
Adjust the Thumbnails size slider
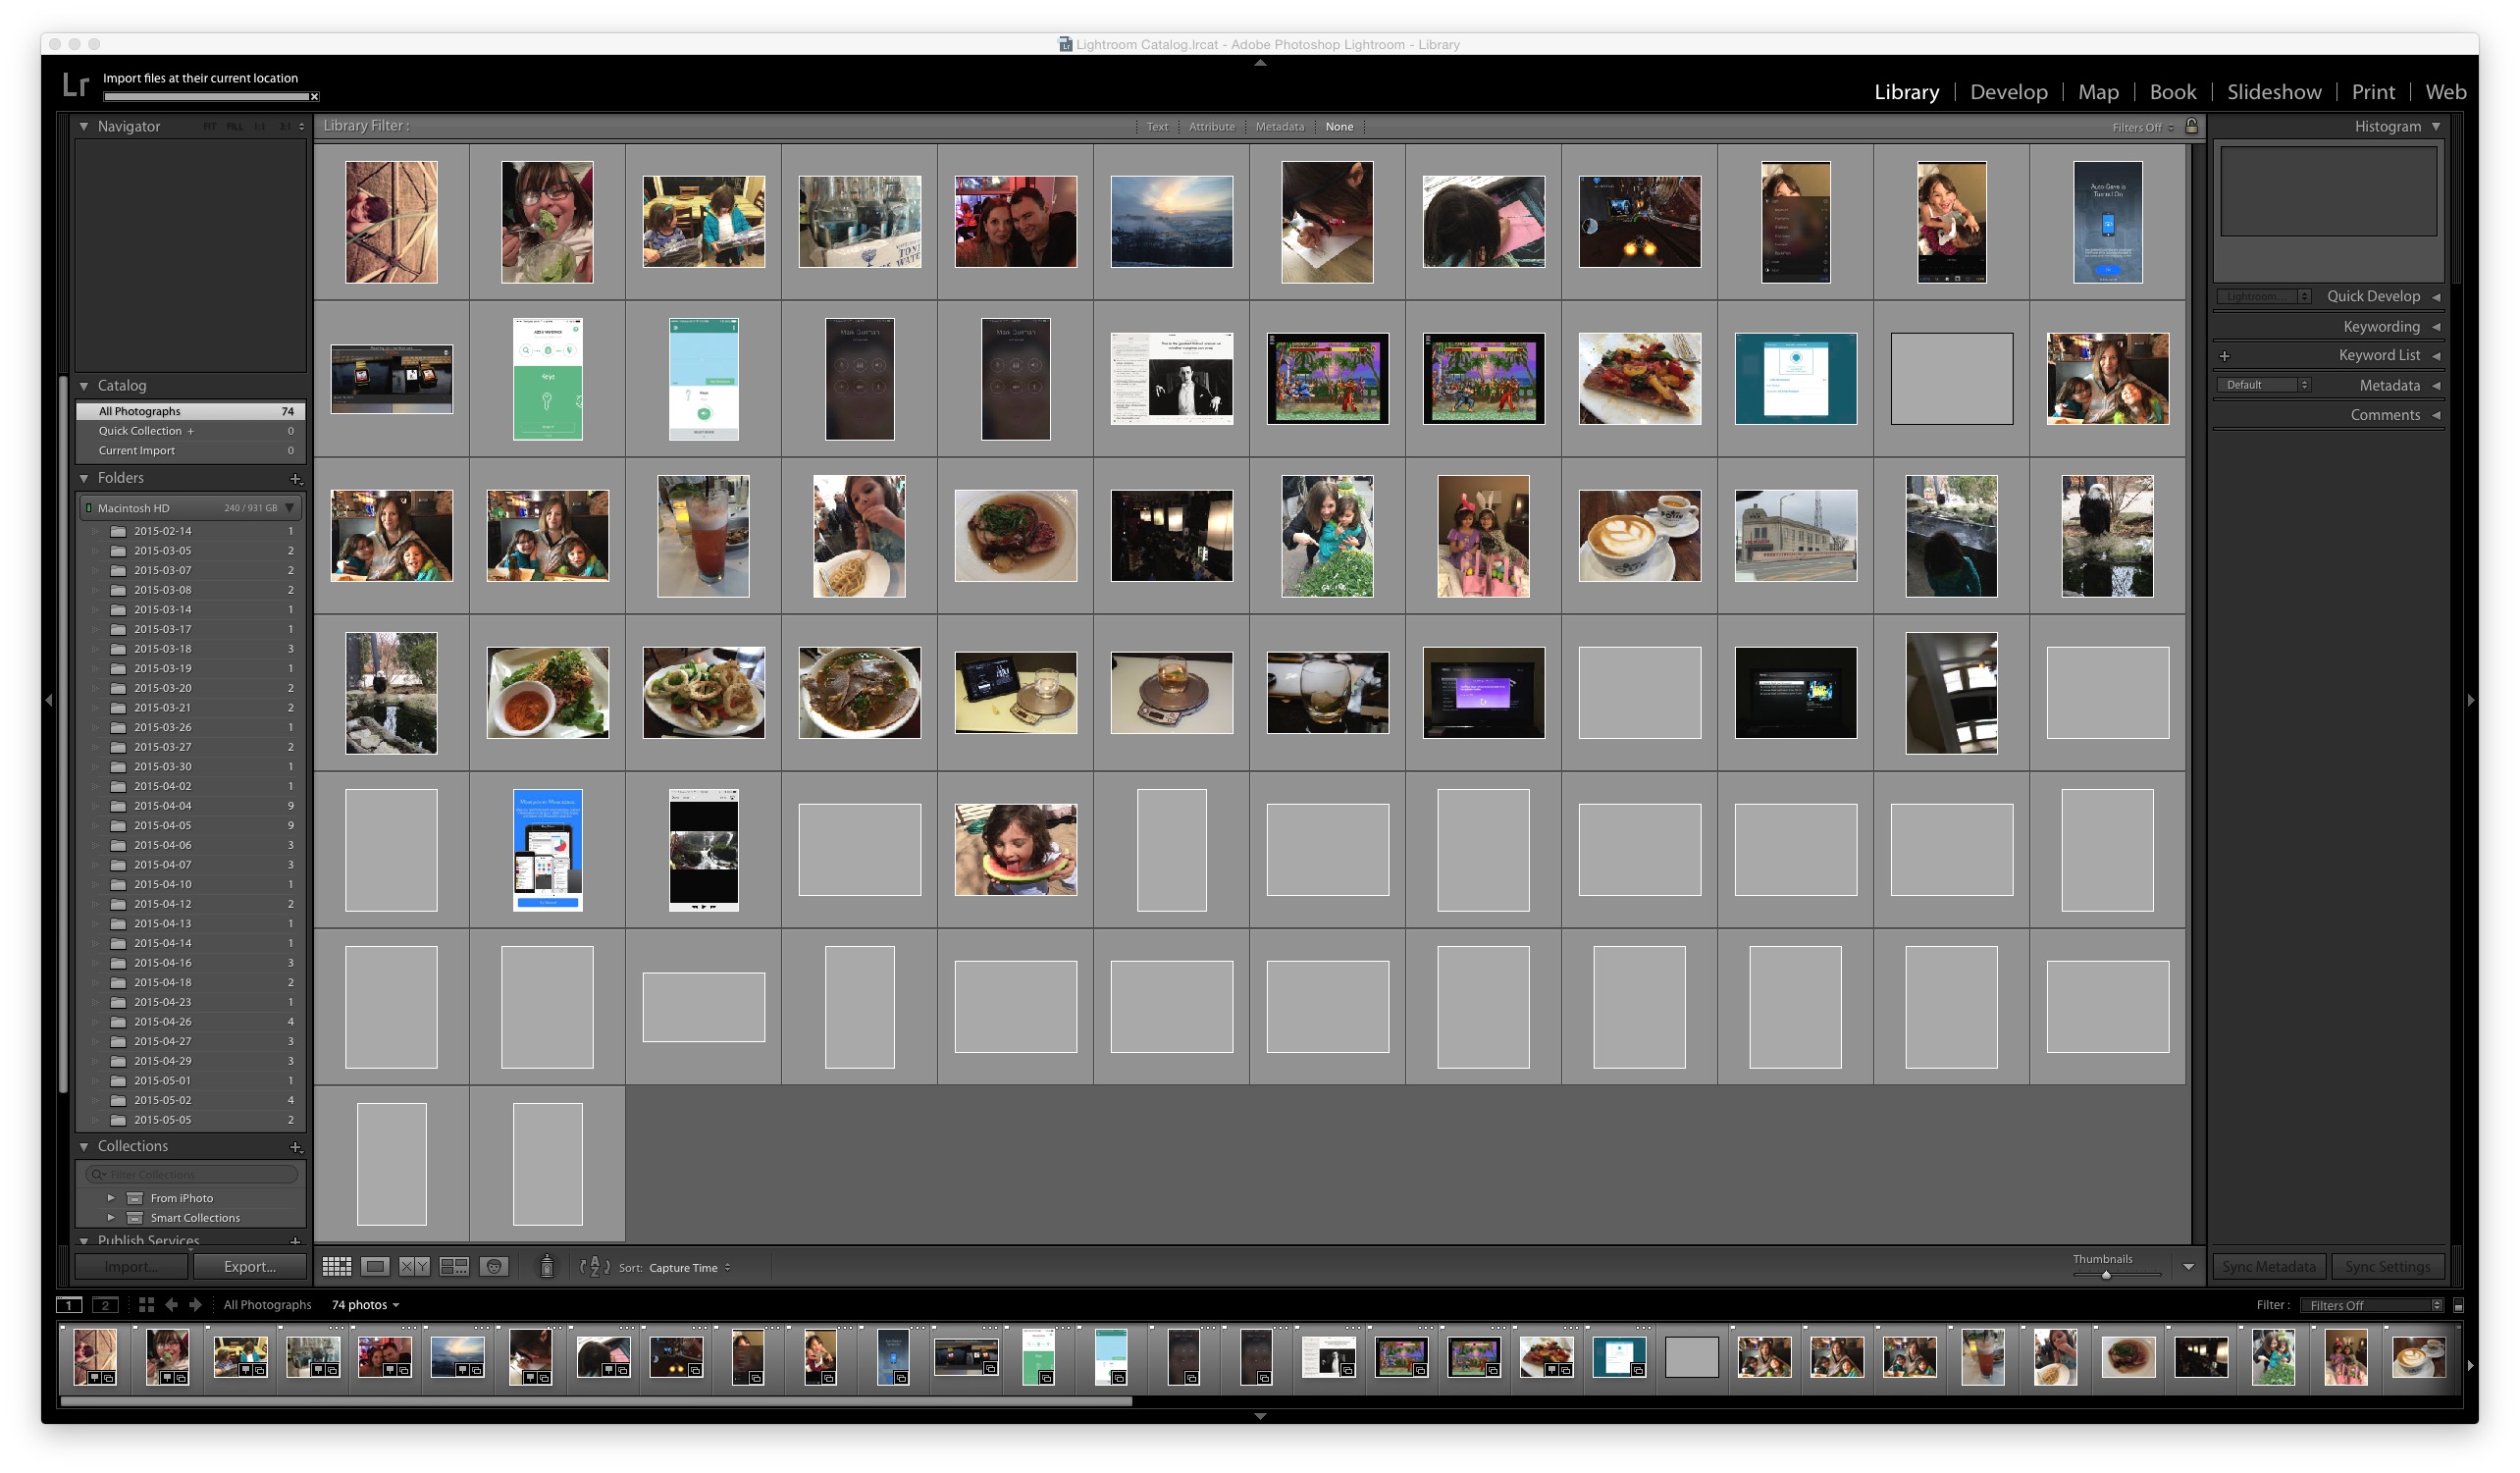coord(2105,1275)
